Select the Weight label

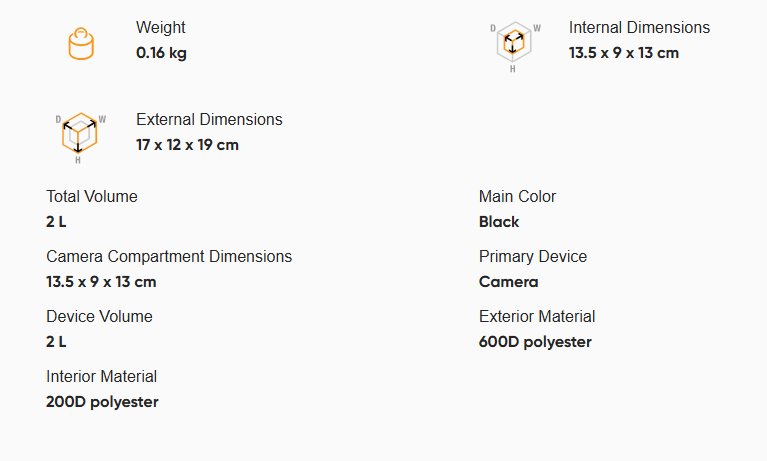160,27
